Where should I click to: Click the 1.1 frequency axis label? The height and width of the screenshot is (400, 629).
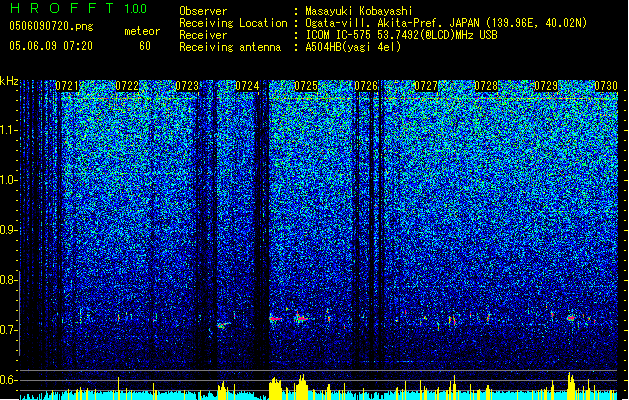9,130
